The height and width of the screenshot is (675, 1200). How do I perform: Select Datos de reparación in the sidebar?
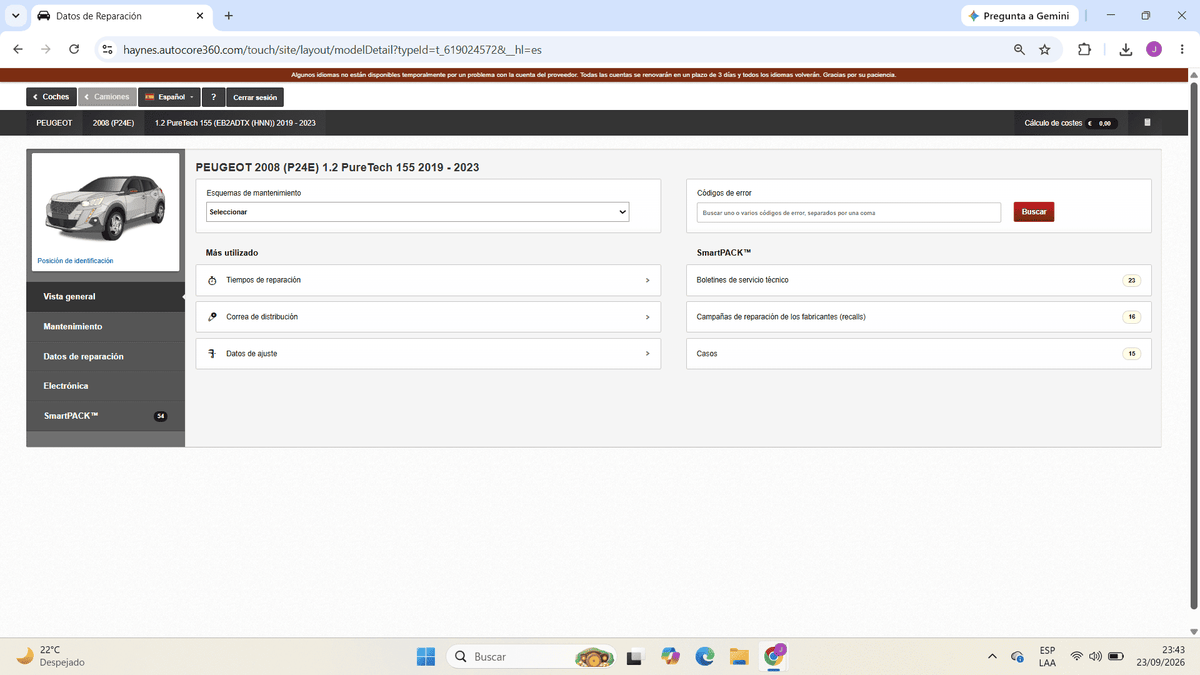click(x=105, y=356)
